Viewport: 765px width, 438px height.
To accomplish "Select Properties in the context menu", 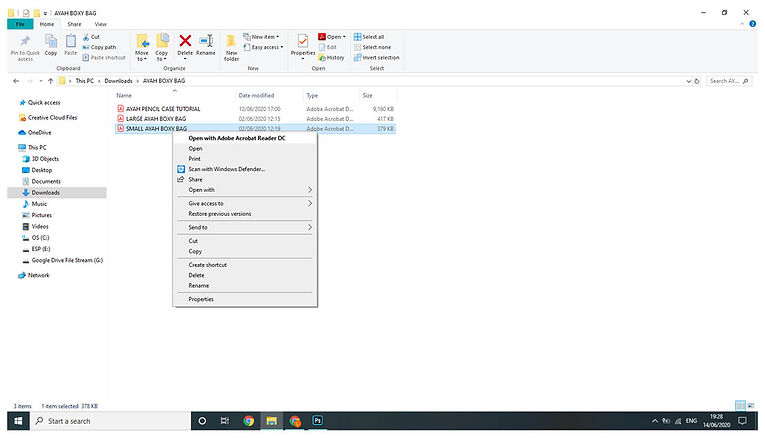I will (x=244, y=299).
